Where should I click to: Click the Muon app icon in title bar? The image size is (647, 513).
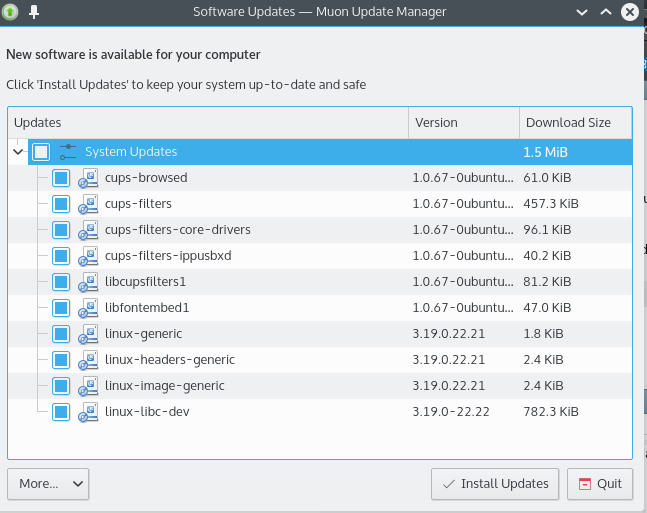(12, 12)
